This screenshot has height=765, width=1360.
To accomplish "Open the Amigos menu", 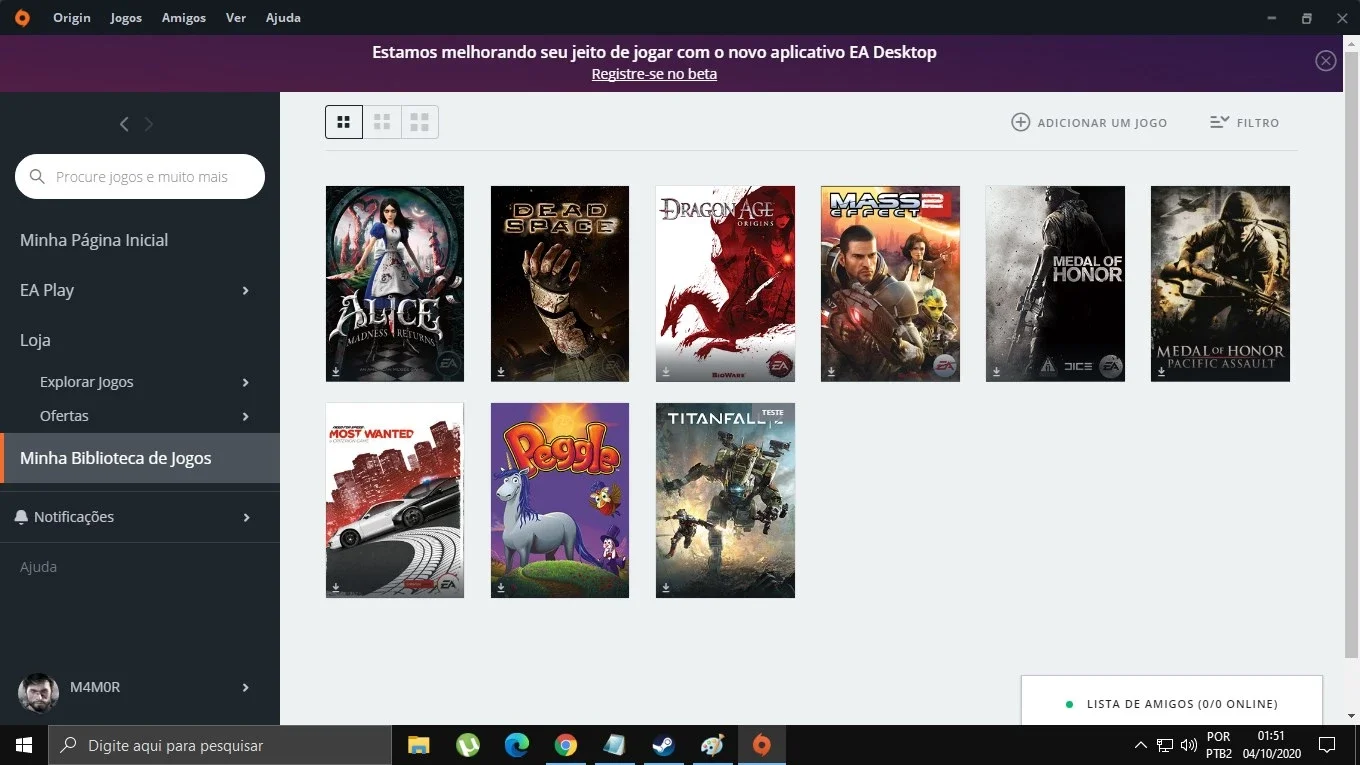I will (184, 18).
